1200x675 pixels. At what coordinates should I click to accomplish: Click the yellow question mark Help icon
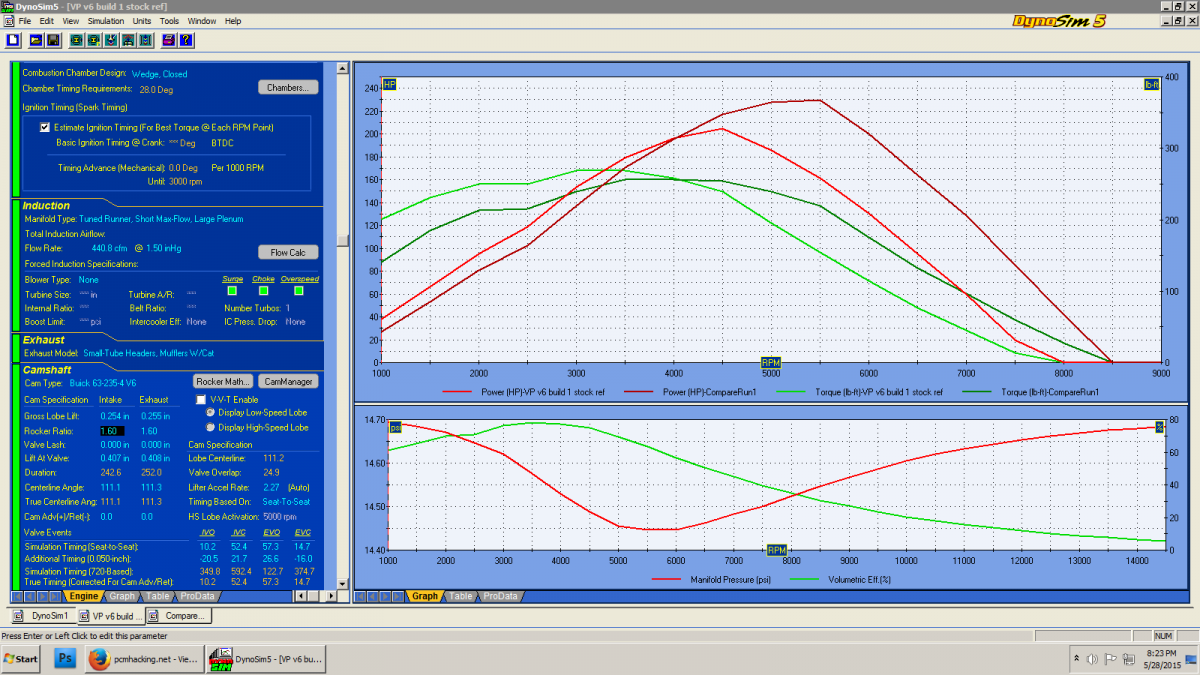click(x=186, y=40)
